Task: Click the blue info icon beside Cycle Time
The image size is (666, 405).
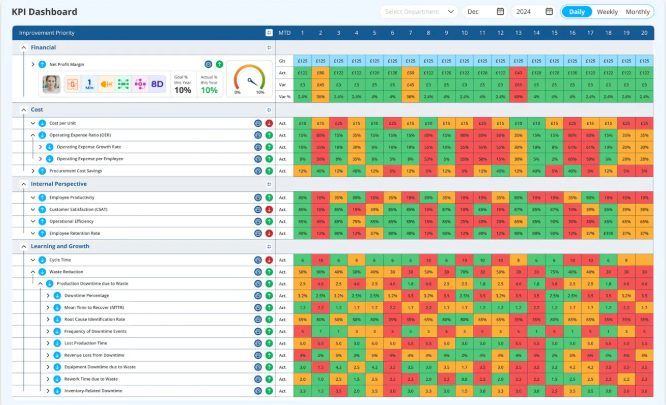Action: [x=42, y=259]
